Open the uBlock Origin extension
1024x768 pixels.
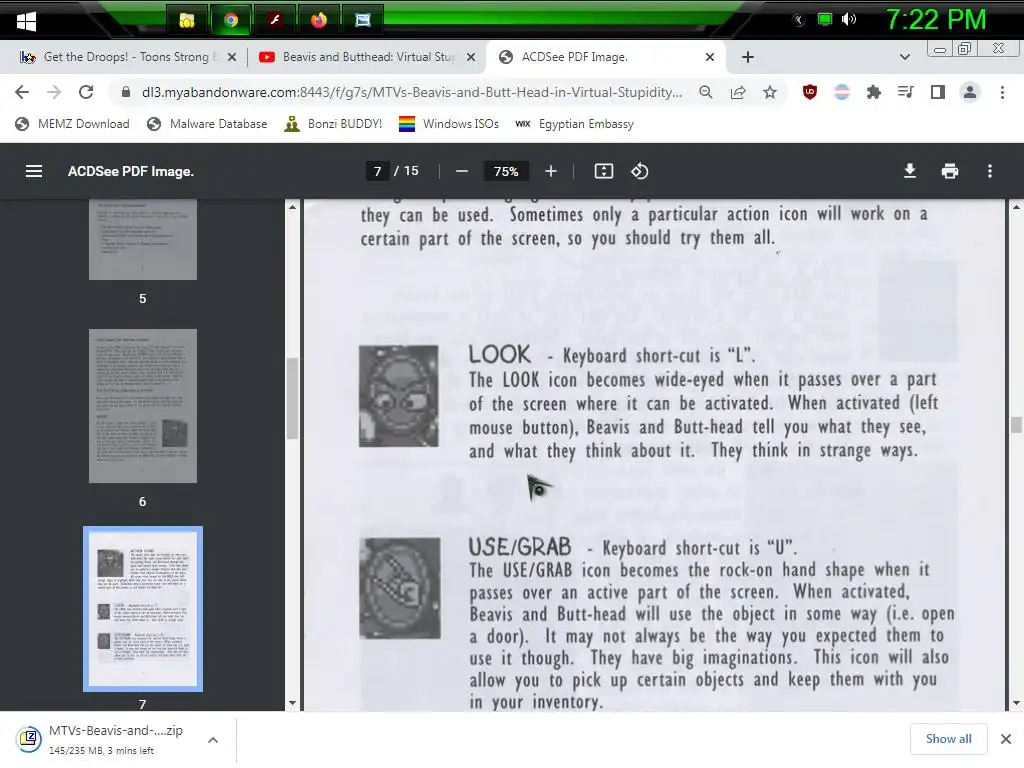810,92
